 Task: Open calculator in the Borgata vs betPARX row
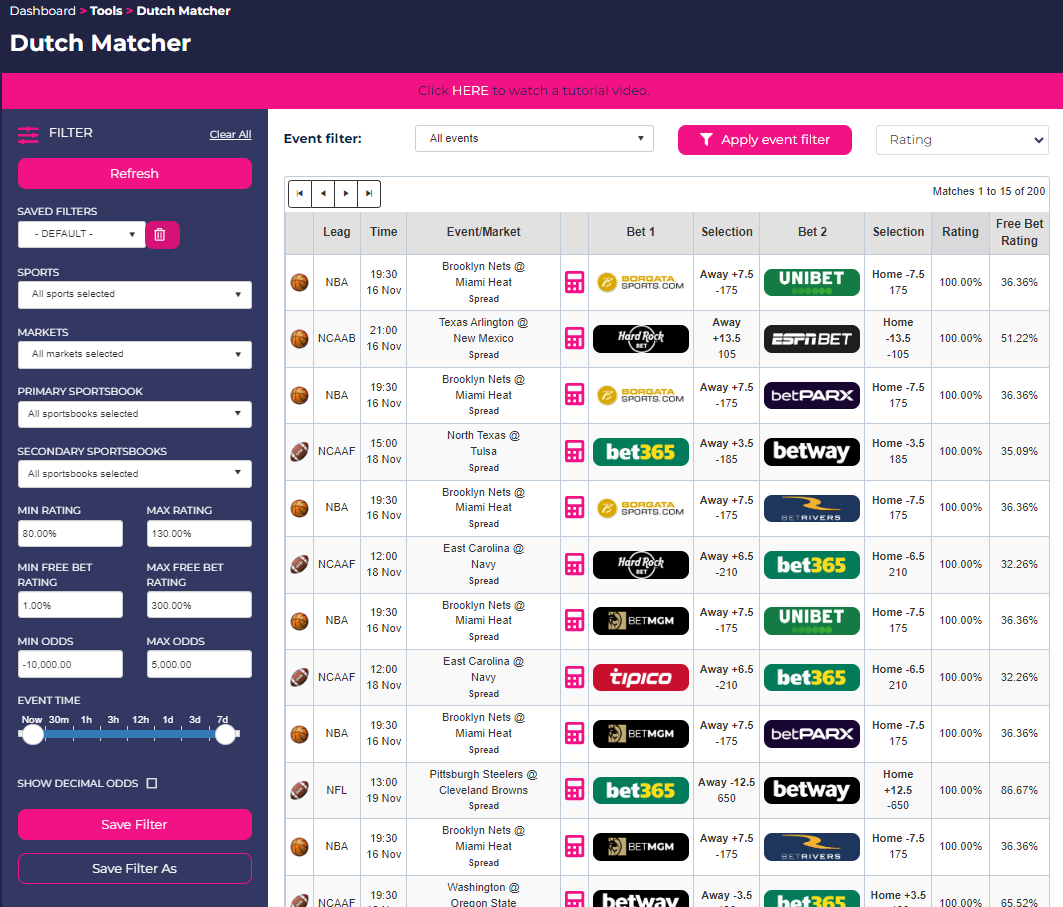(574, 395)
